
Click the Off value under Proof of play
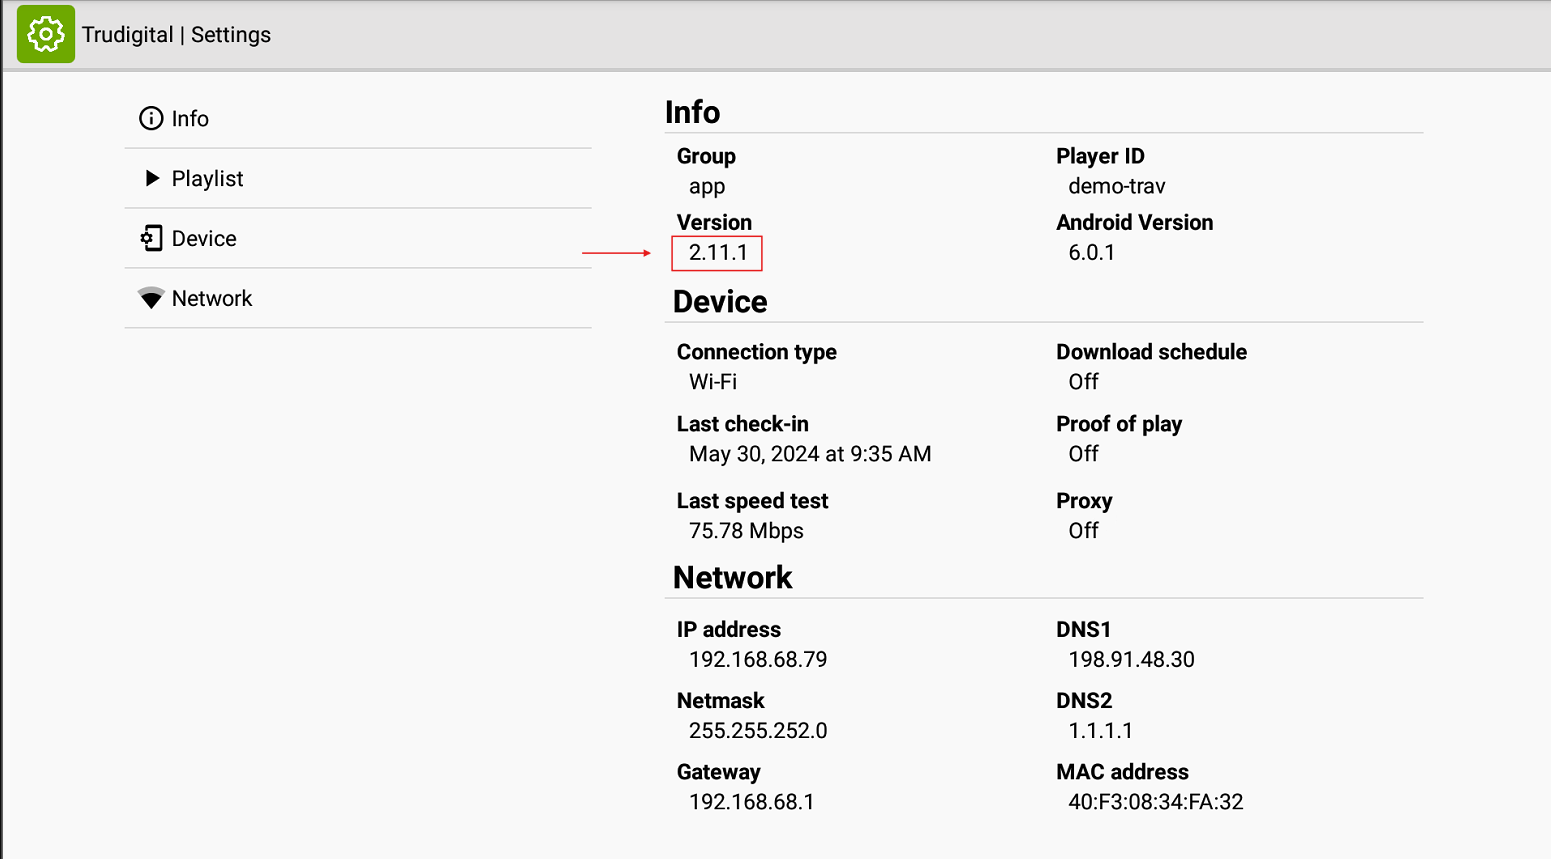tap(1083, 454)
